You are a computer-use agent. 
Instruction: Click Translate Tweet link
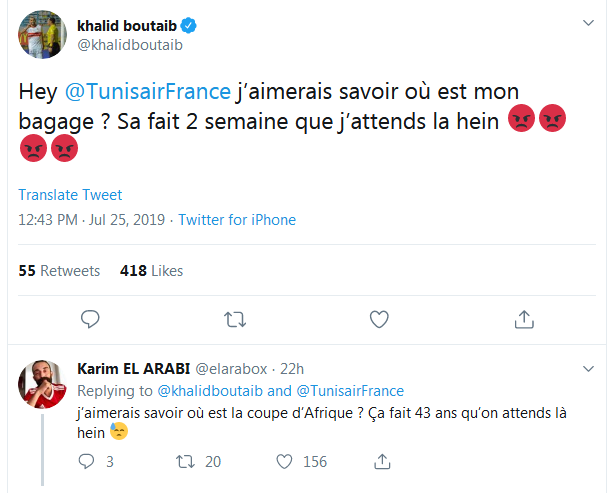(70, 195)
